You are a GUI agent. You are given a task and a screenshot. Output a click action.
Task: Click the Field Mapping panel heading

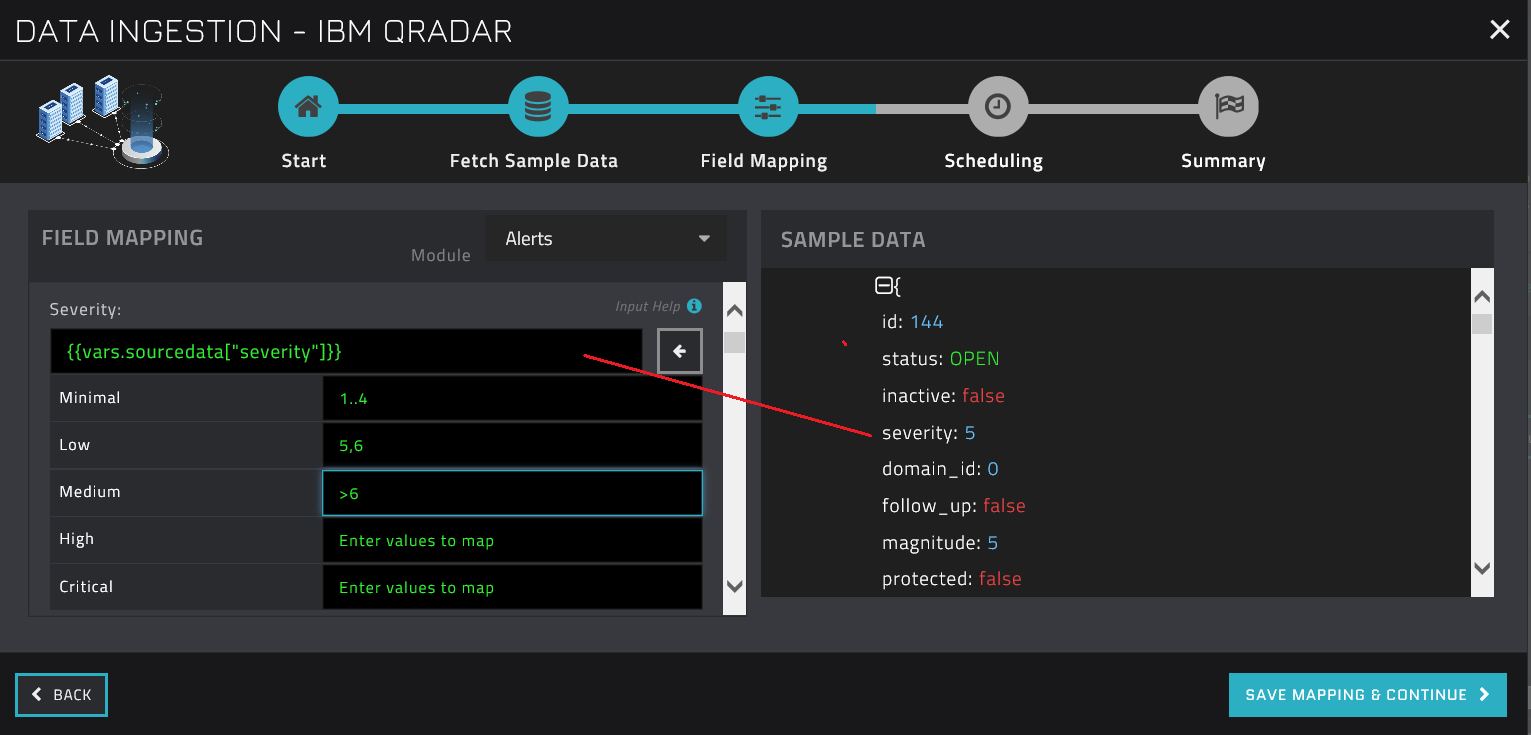pos(122,238)
